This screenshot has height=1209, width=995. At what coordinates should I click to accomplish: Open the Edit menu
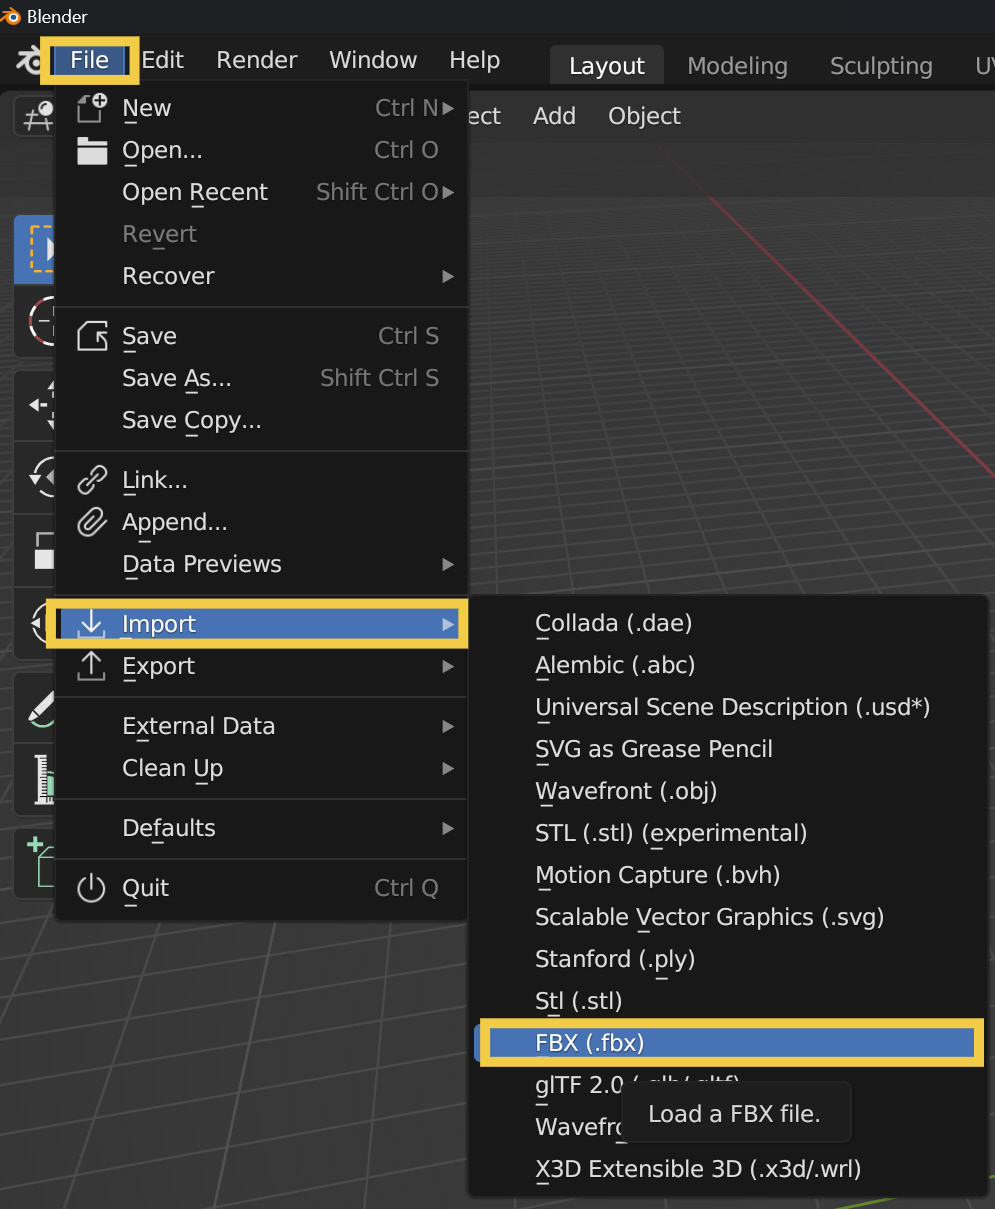pos(163,60)
